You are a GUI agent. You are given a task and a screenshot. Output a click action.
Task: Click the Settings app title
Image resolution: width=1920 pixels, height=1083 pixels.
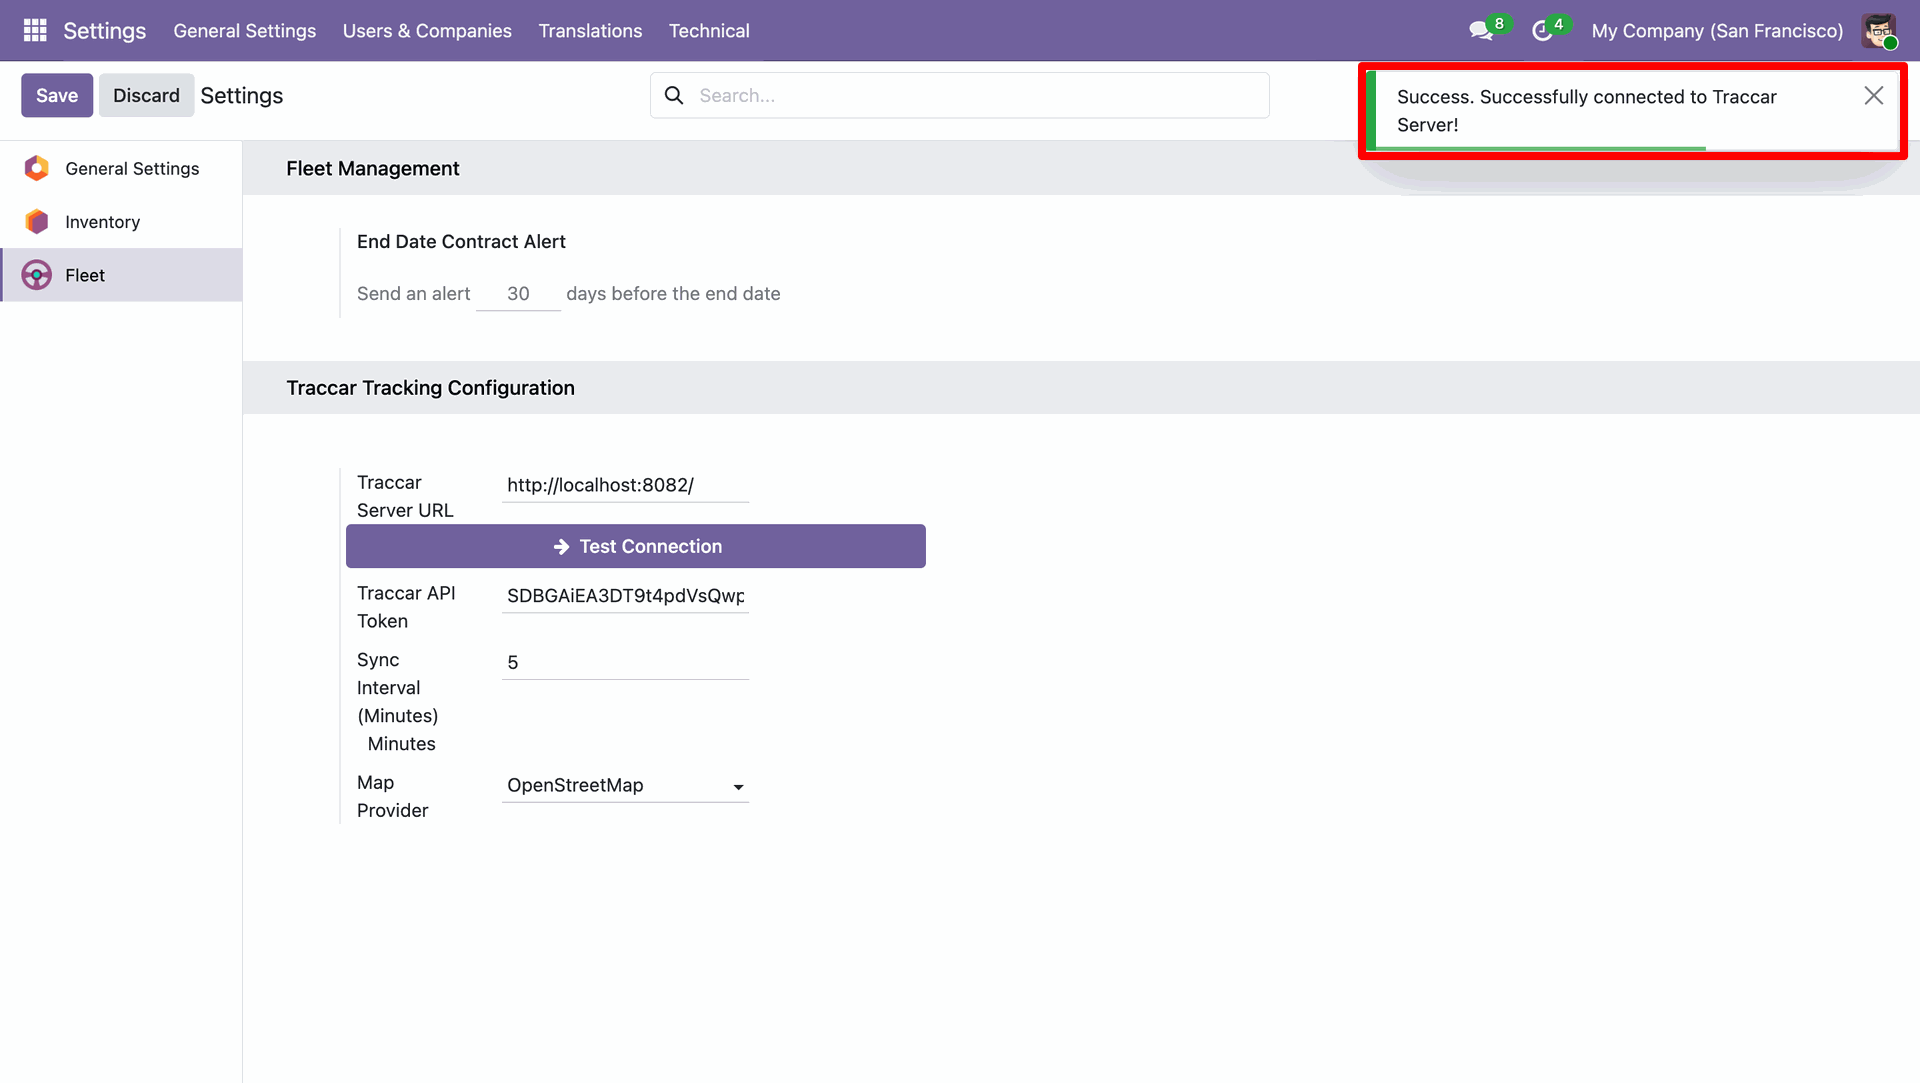coord(104,31)
